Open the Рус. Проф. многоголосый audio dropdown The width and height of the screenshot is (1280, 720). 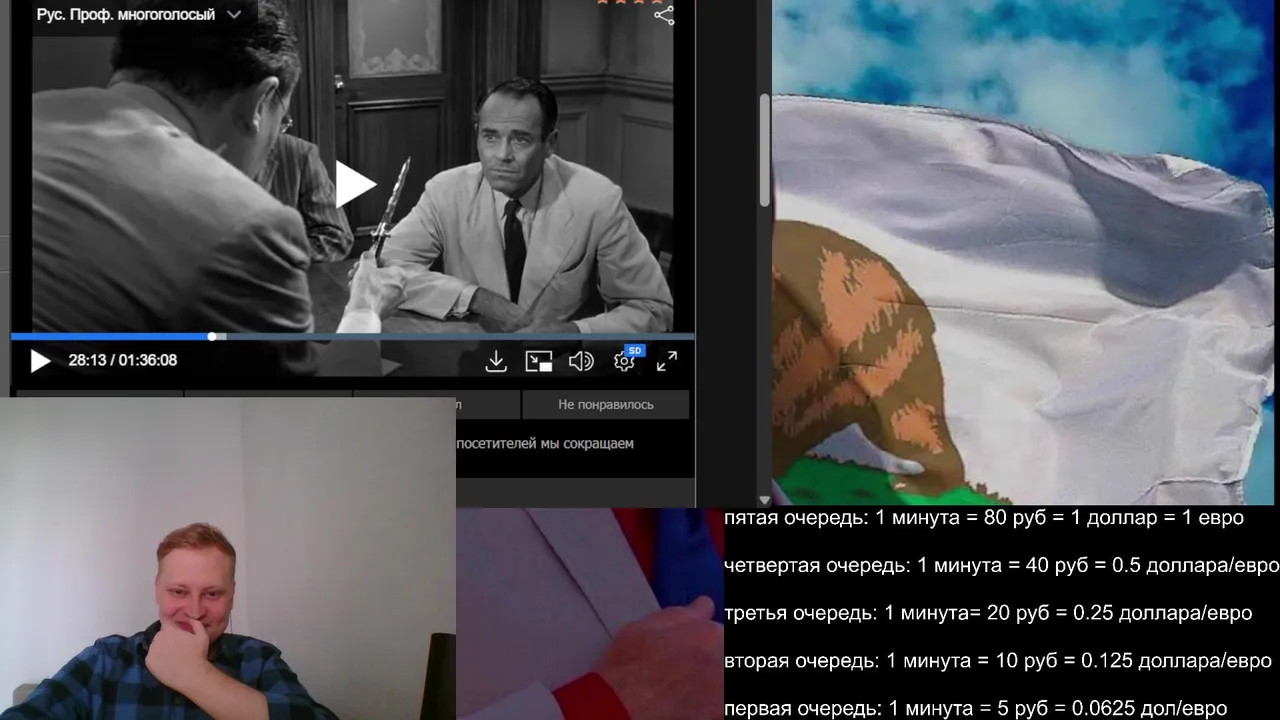coord(138,15)
